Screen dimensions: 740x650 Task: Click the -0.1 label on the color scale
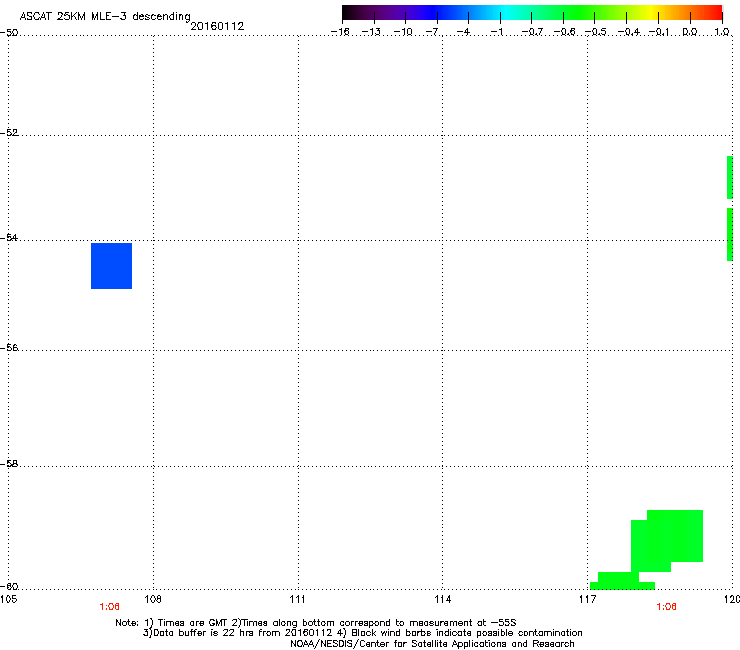pos(659,32)
